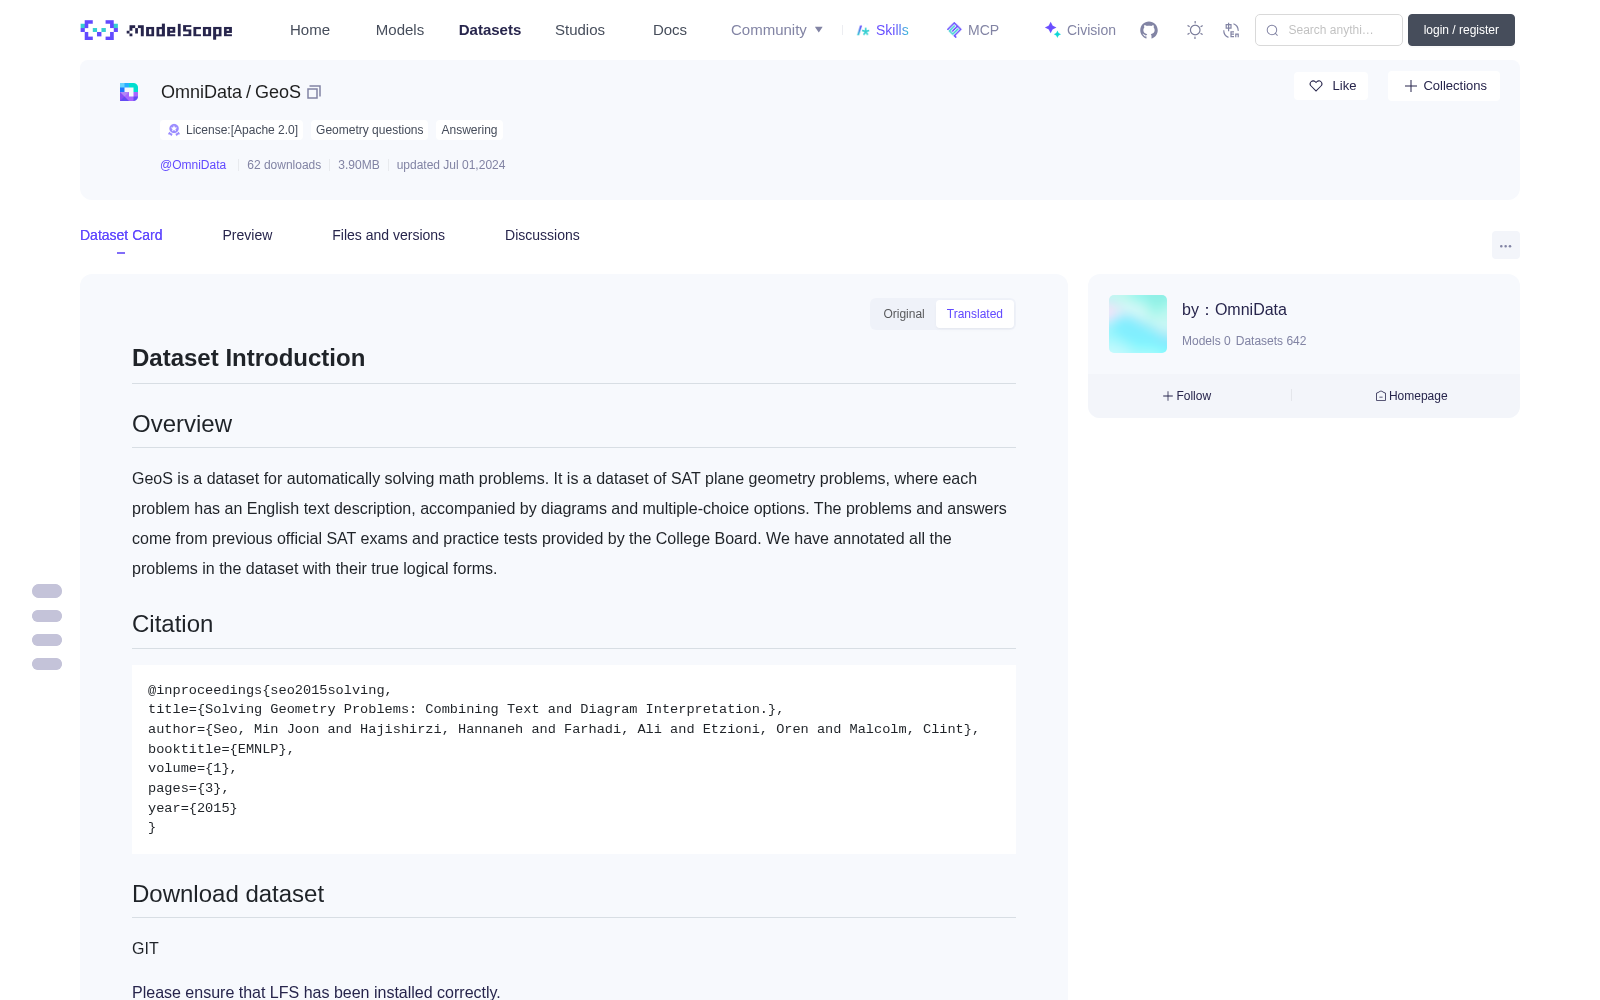Image resolution: width=1600 pixels, height=1000 pixels.
Task: Focus the search anything field
Action: (1329, 30)
